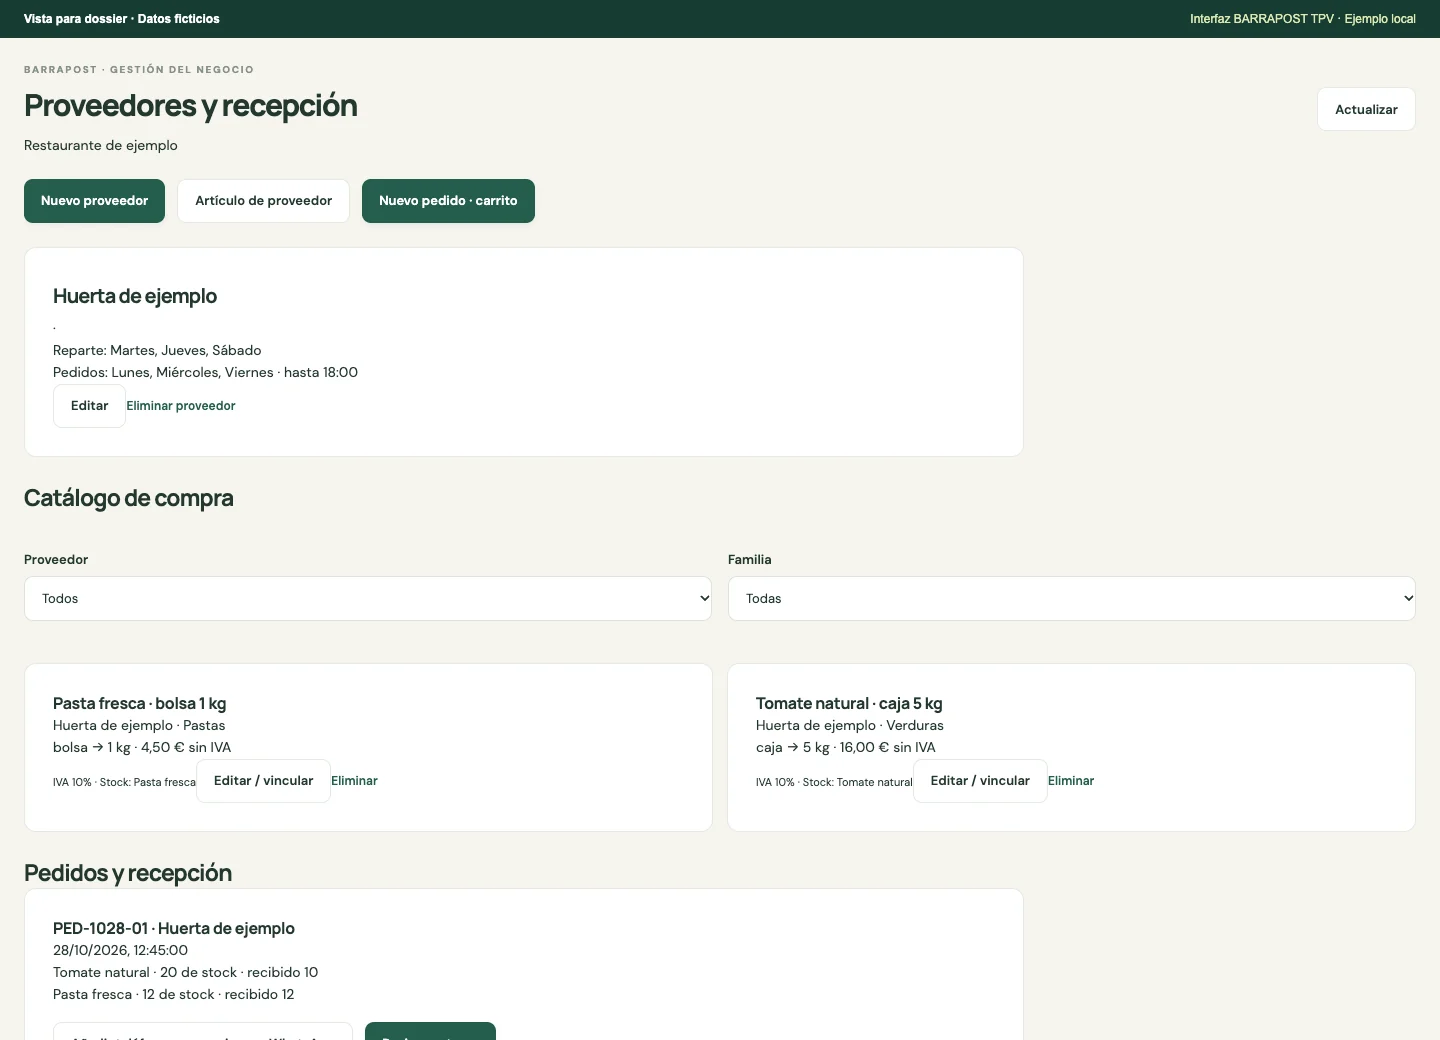Click the price line 16,00 € sin IVA
This screenshot has width=1440, height=1040.
846,747
